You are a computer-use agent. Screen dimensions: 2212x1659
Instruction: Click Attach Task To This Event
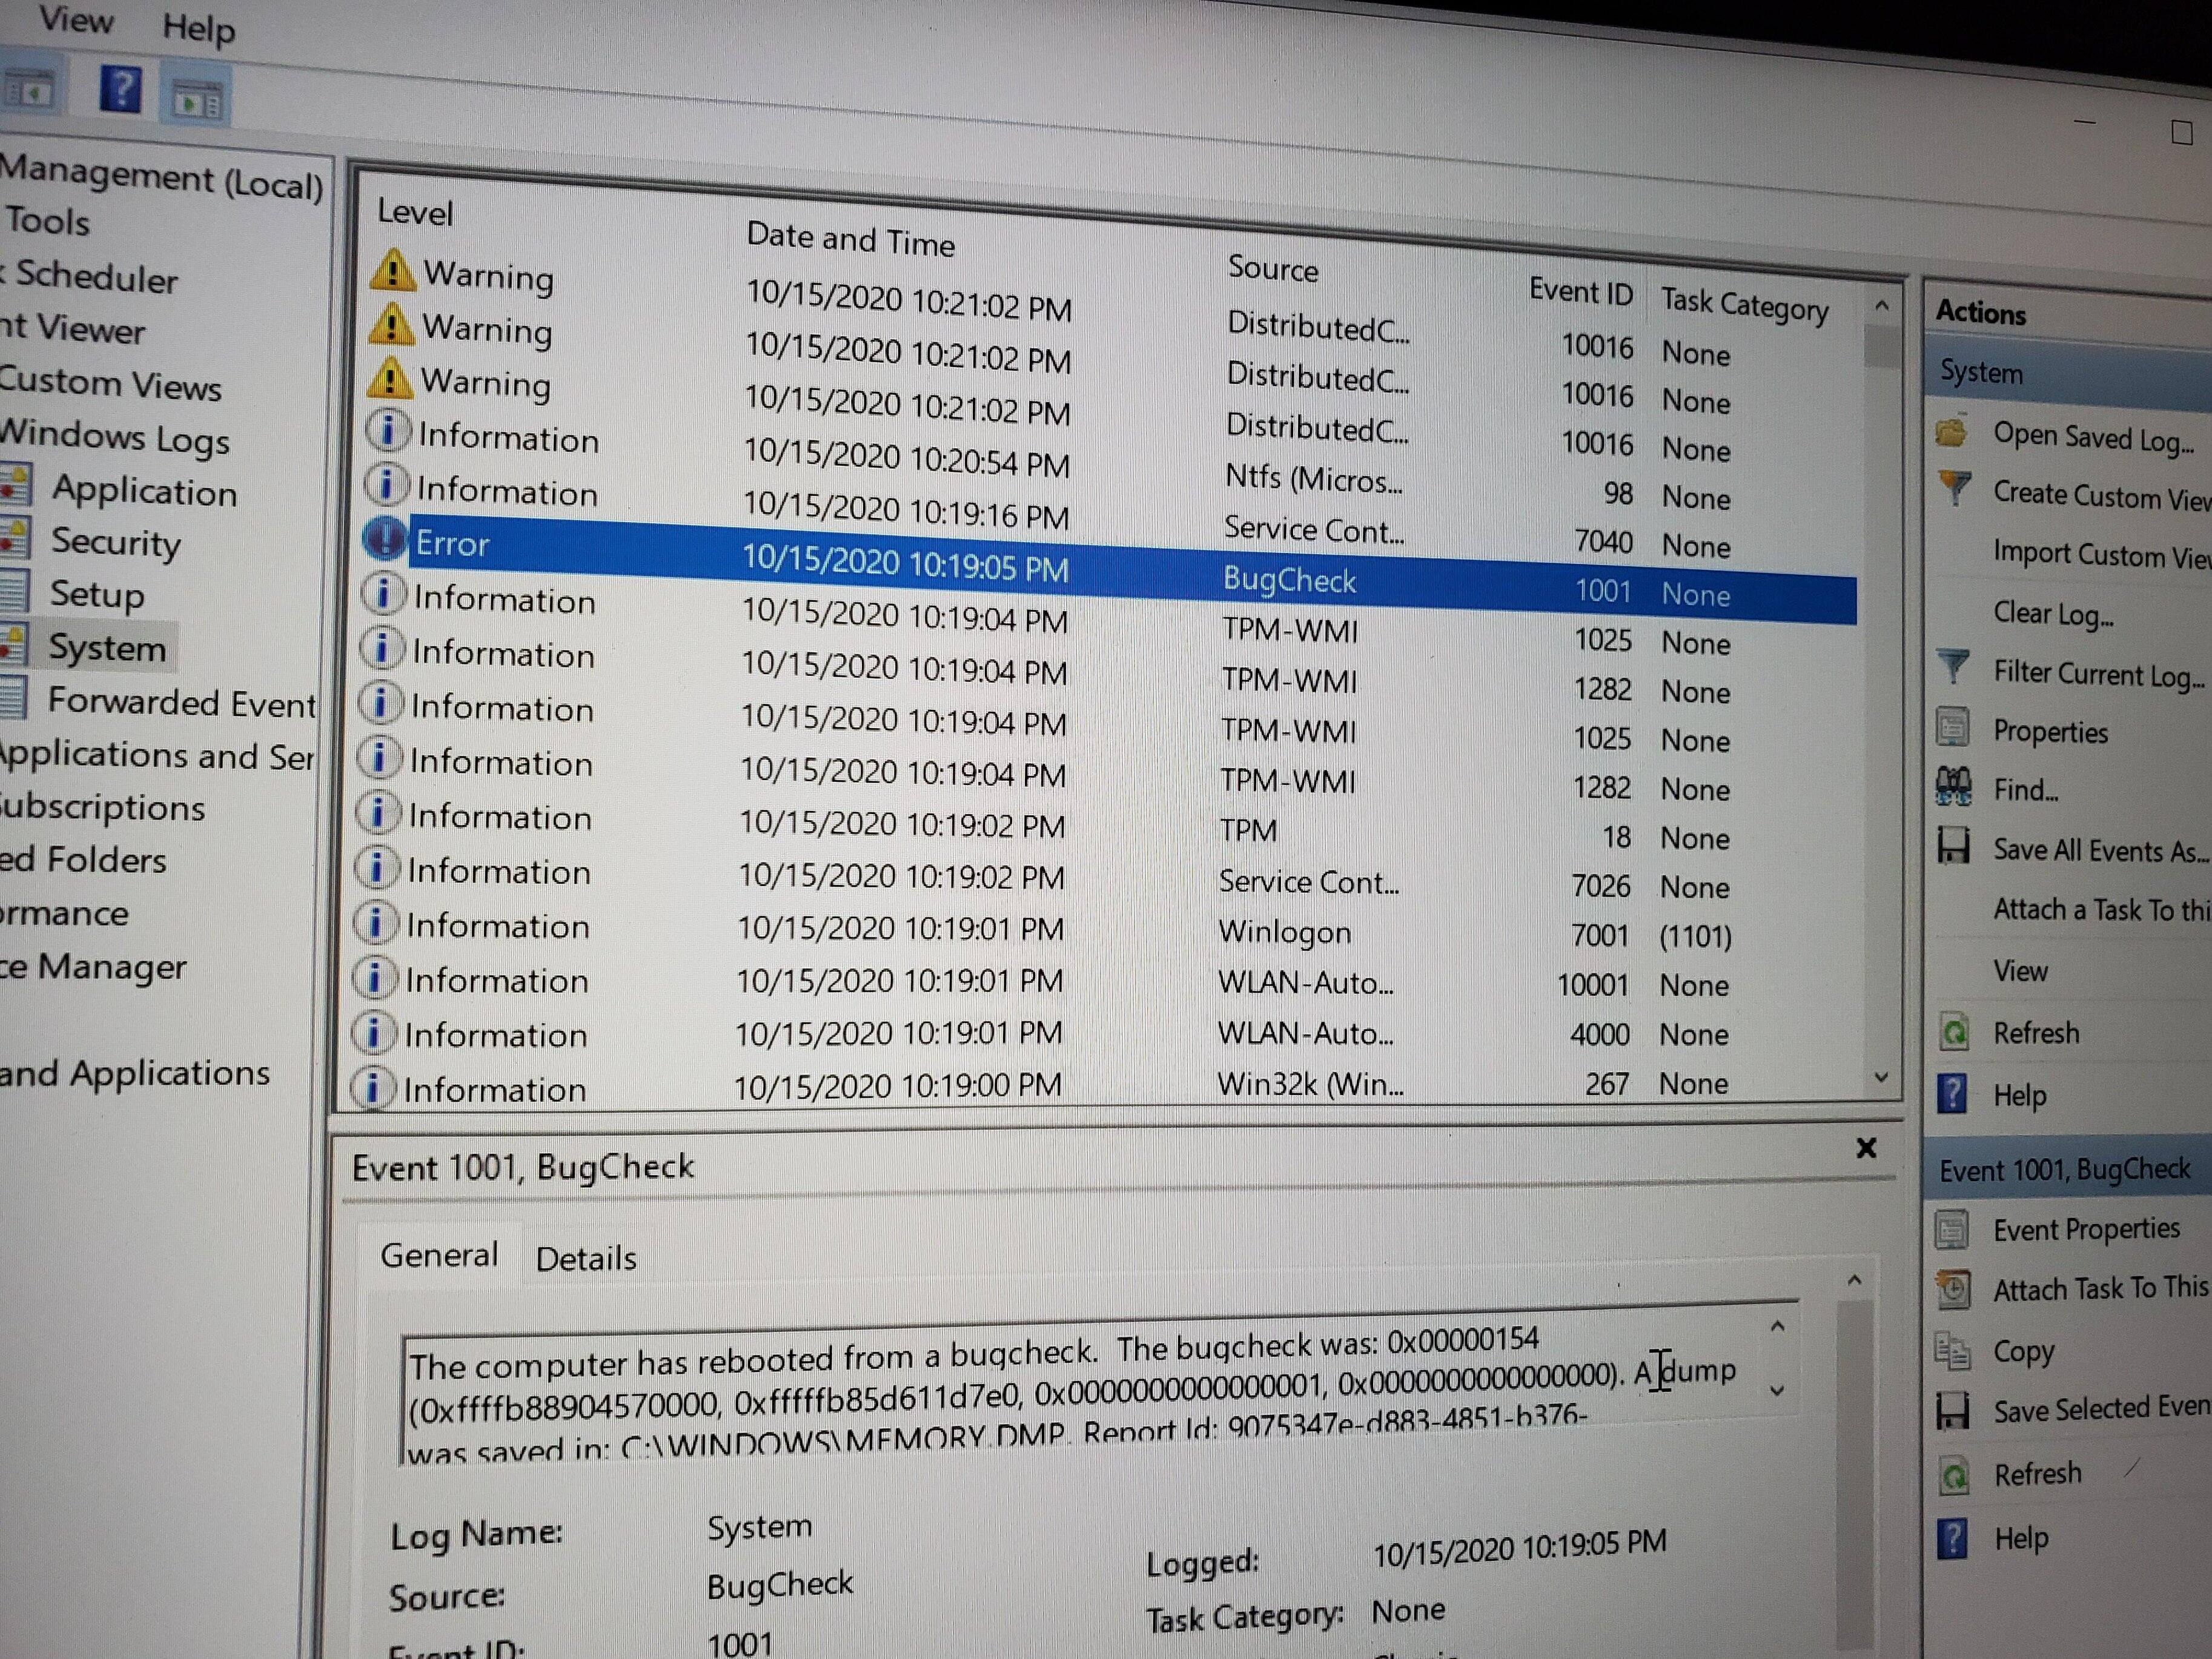click(2099, 1289)
